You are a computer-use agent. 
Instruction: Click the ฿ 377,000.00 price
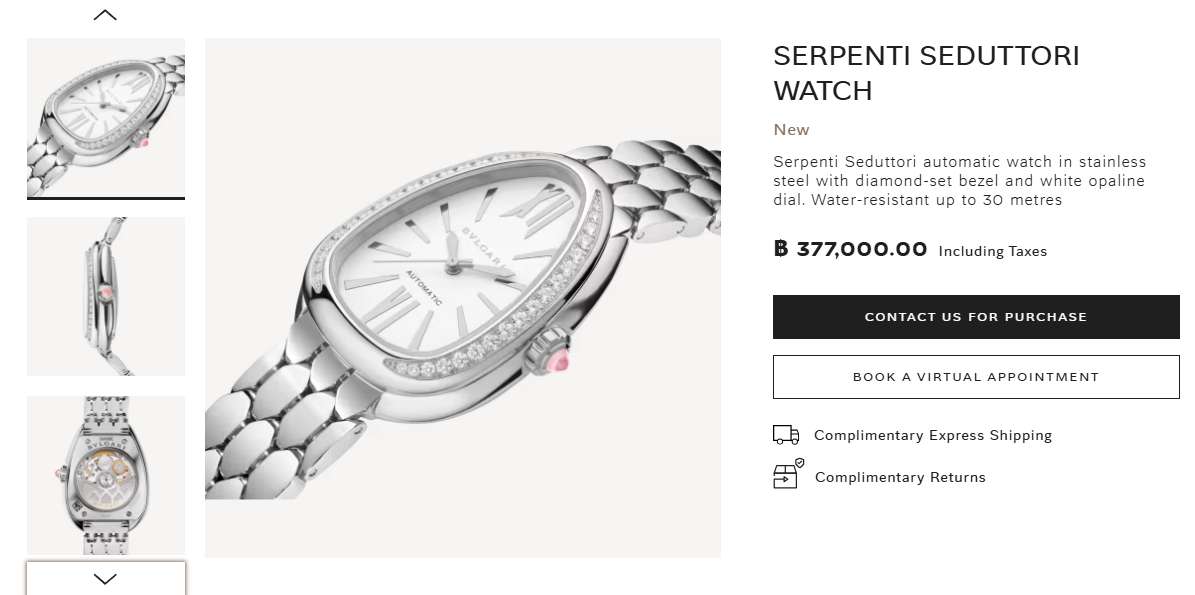(850, 249)
